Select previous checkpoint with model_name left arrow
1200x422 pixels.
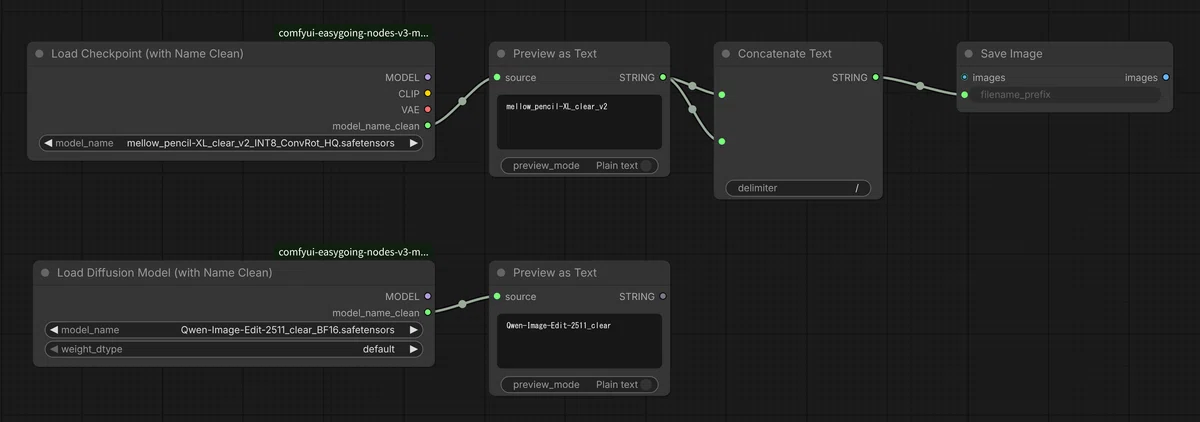(x=47, y=143)
